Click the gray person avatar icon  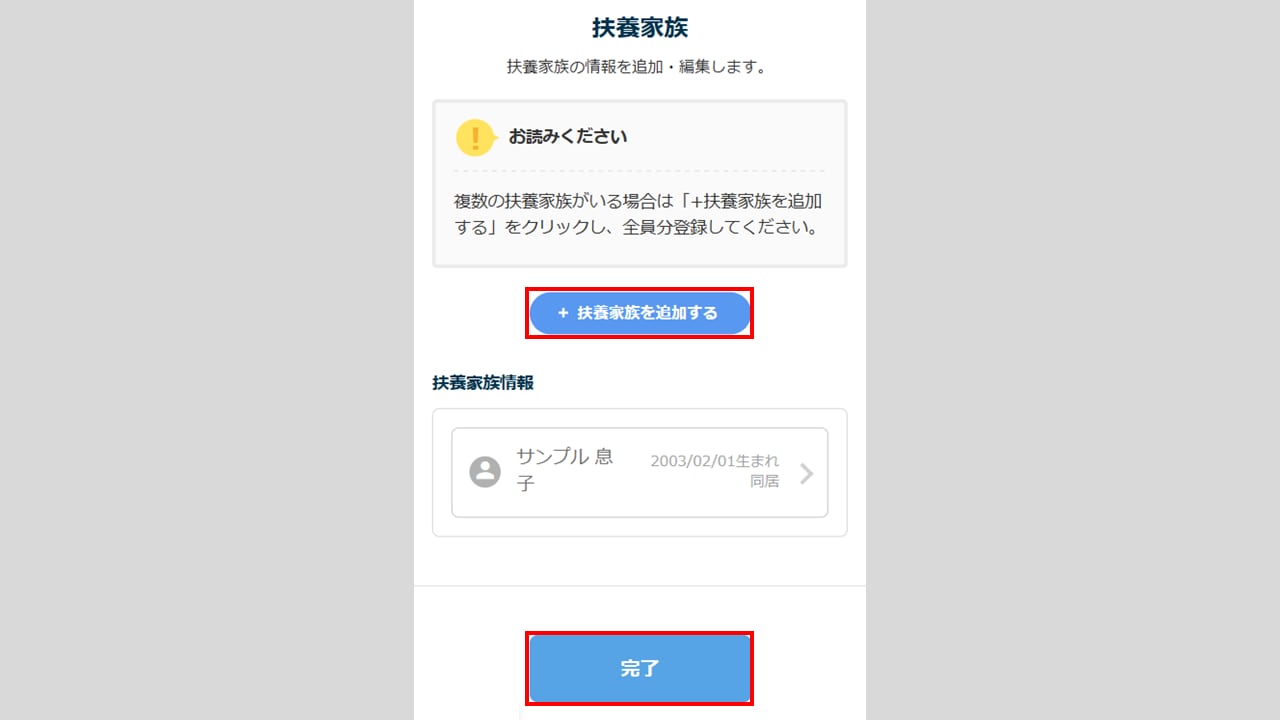coord(485,472)
